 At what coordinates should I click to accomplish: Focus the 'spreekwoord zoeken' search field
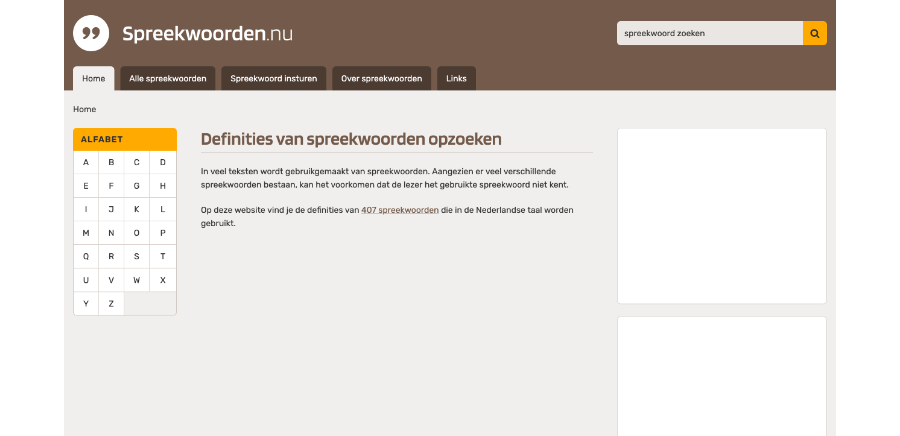point(709,33)
